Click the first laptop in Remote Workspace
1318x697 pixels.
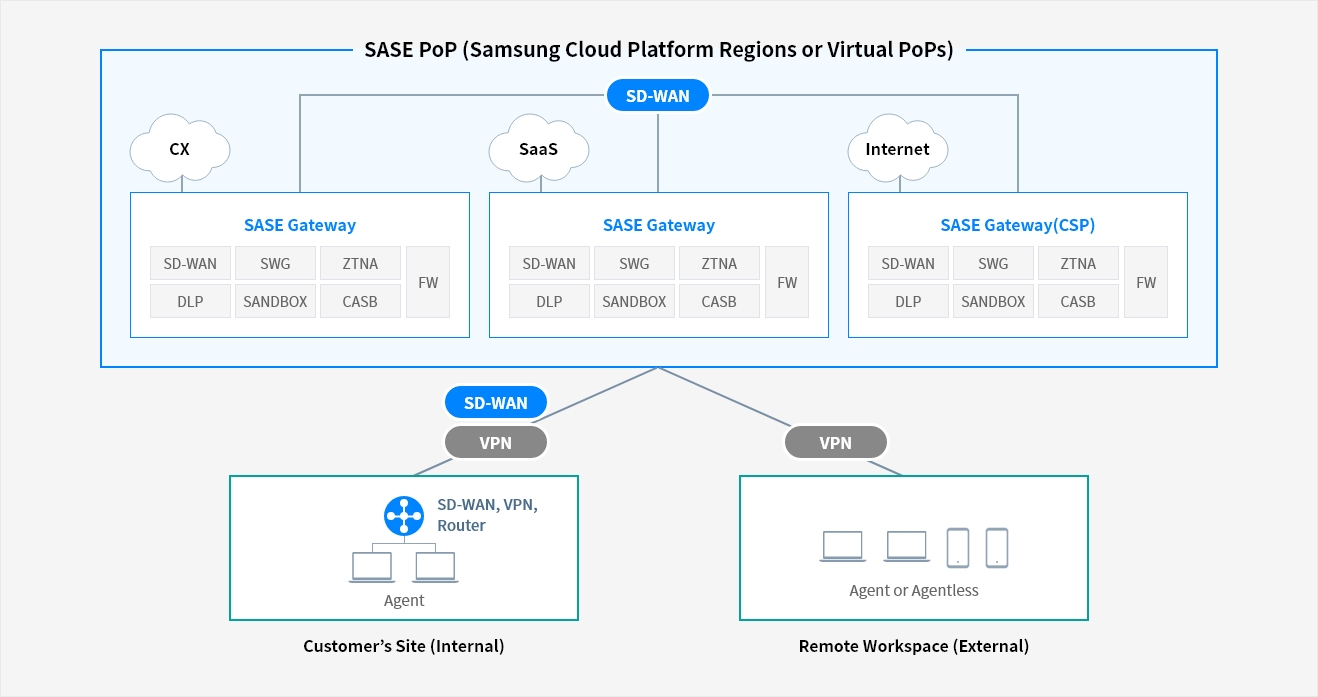(842, 546)
